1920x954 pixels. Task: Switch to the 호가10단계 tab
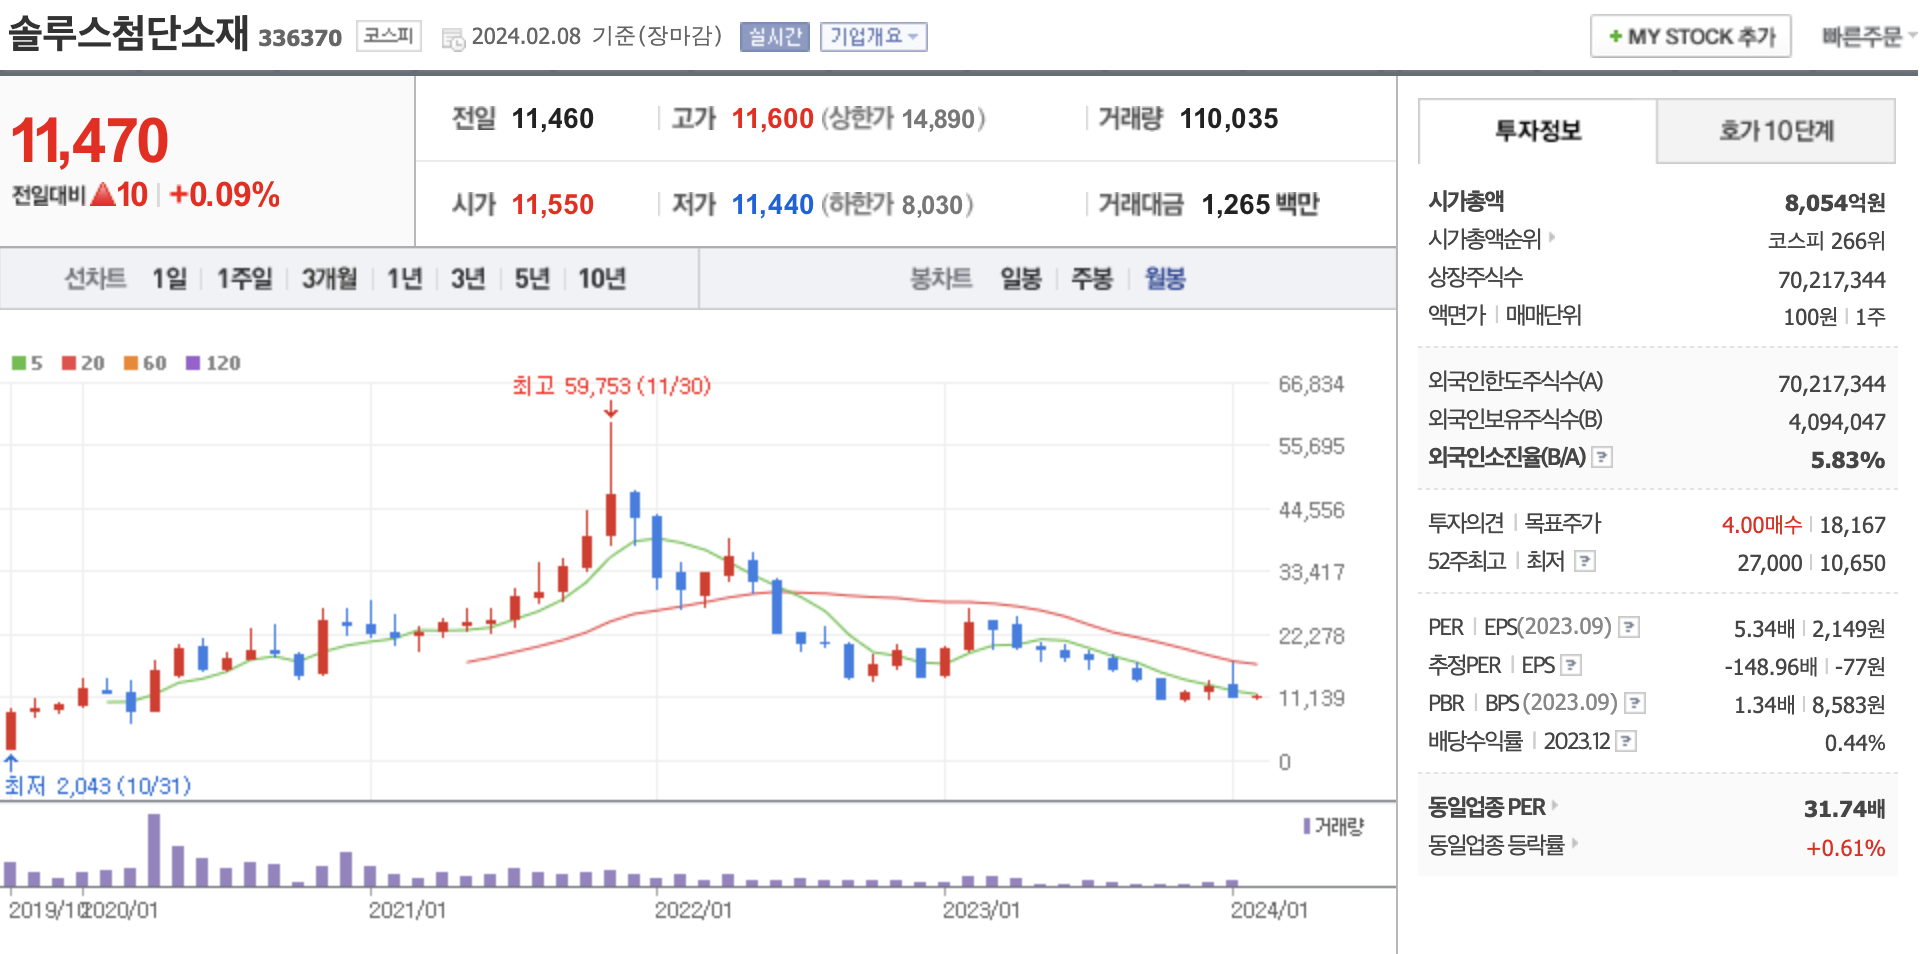pos(1776,131)
